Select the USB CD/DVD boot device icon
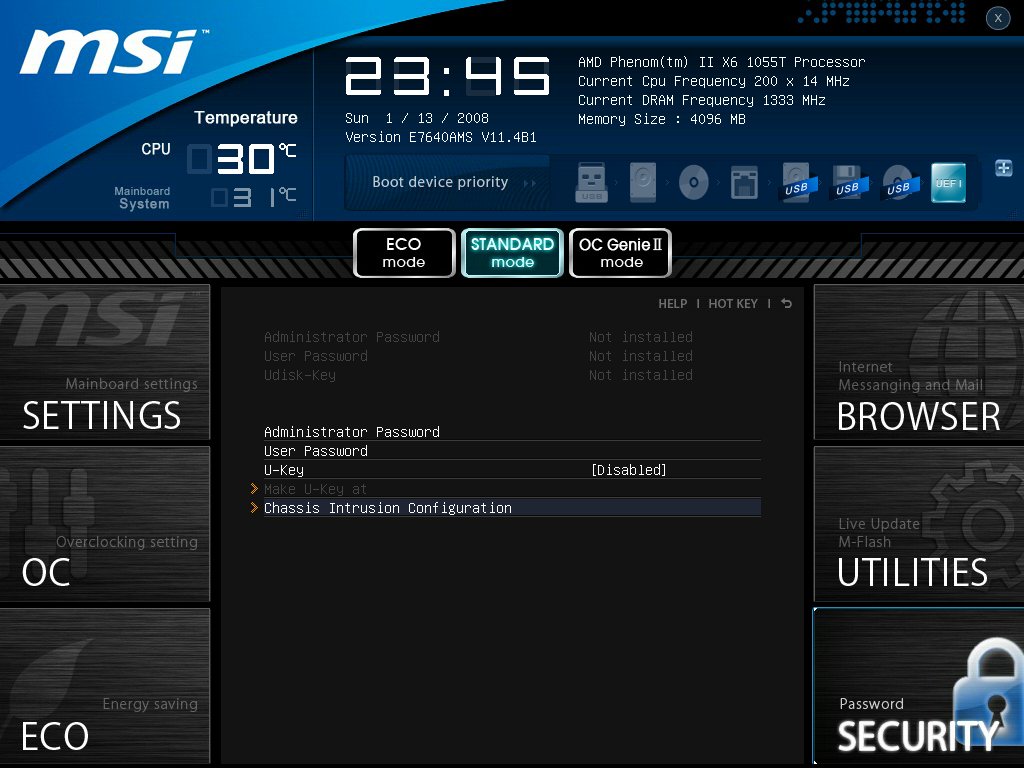The height and width of the screenshot is (768, 1024). (899, 183)
